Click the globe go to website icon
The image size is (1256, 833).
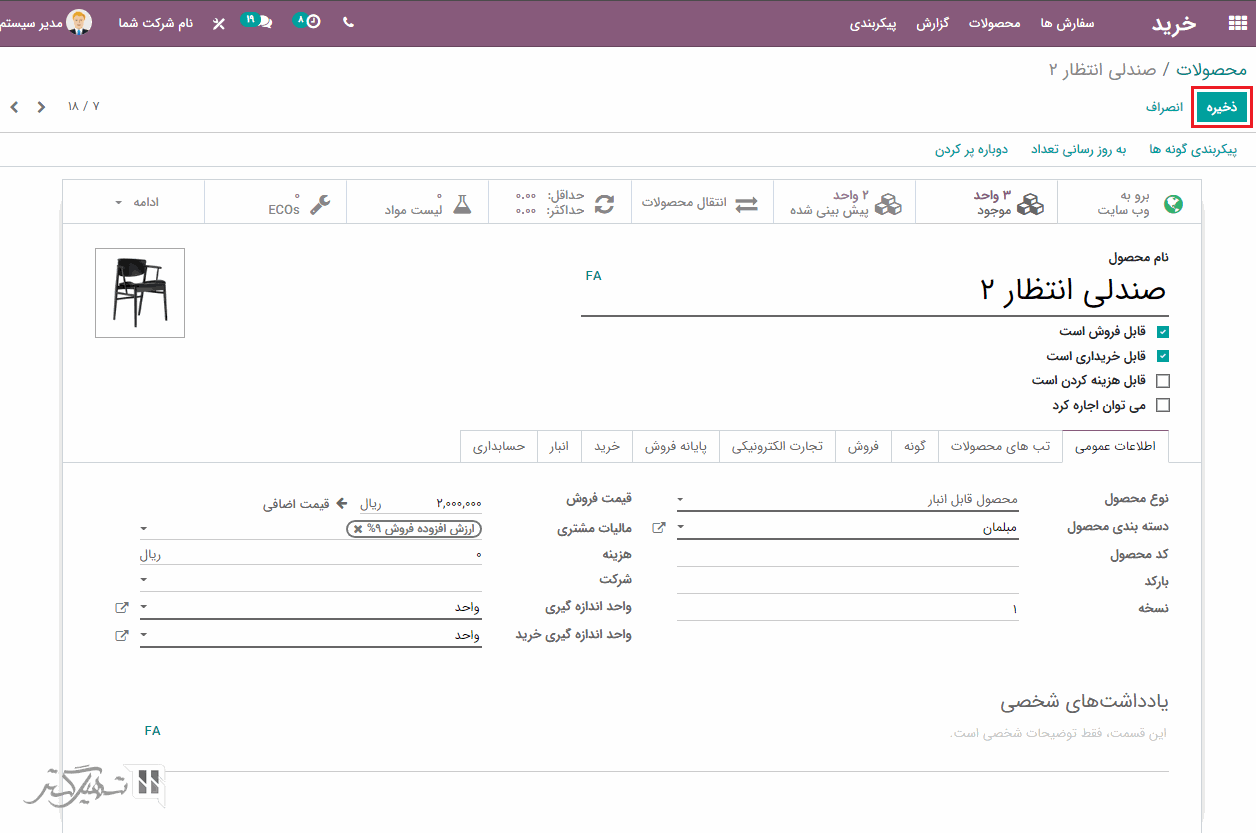coord(1174,204)
